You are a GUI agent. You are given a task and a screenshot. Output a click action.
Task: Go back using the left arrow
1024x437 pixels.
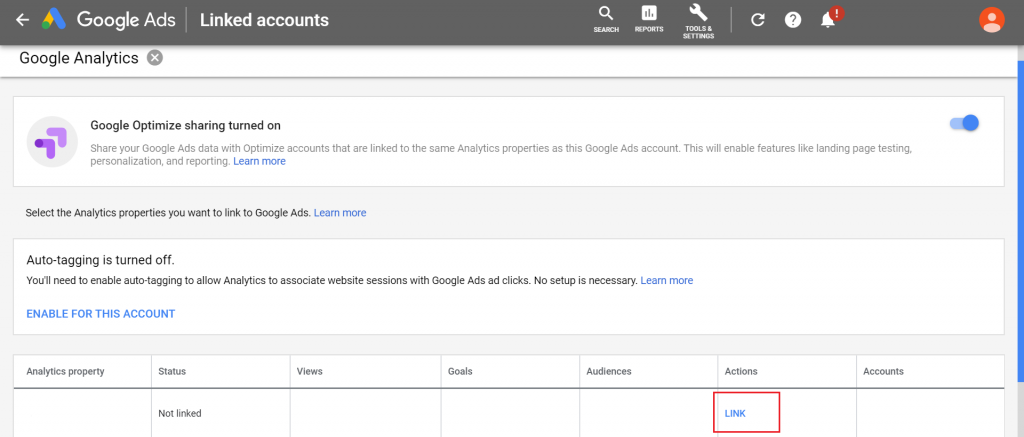[x=23, y=20]
